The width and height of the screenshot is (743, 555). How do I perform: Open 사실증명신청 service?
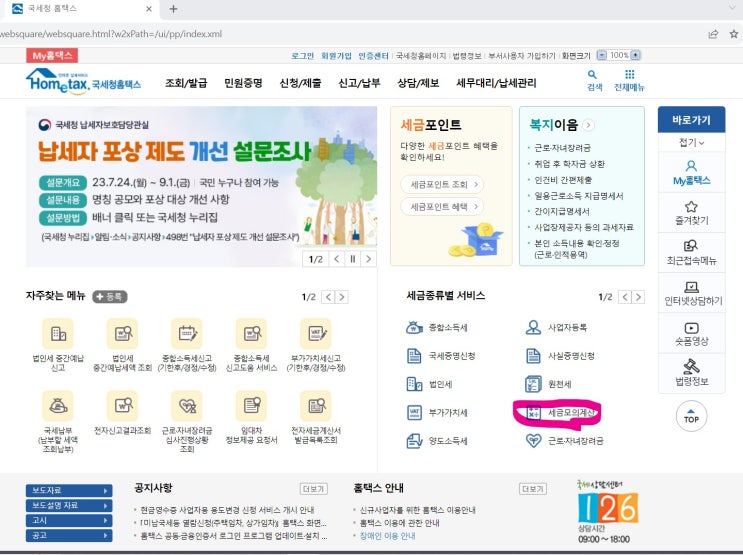click(x=560, y=356)
